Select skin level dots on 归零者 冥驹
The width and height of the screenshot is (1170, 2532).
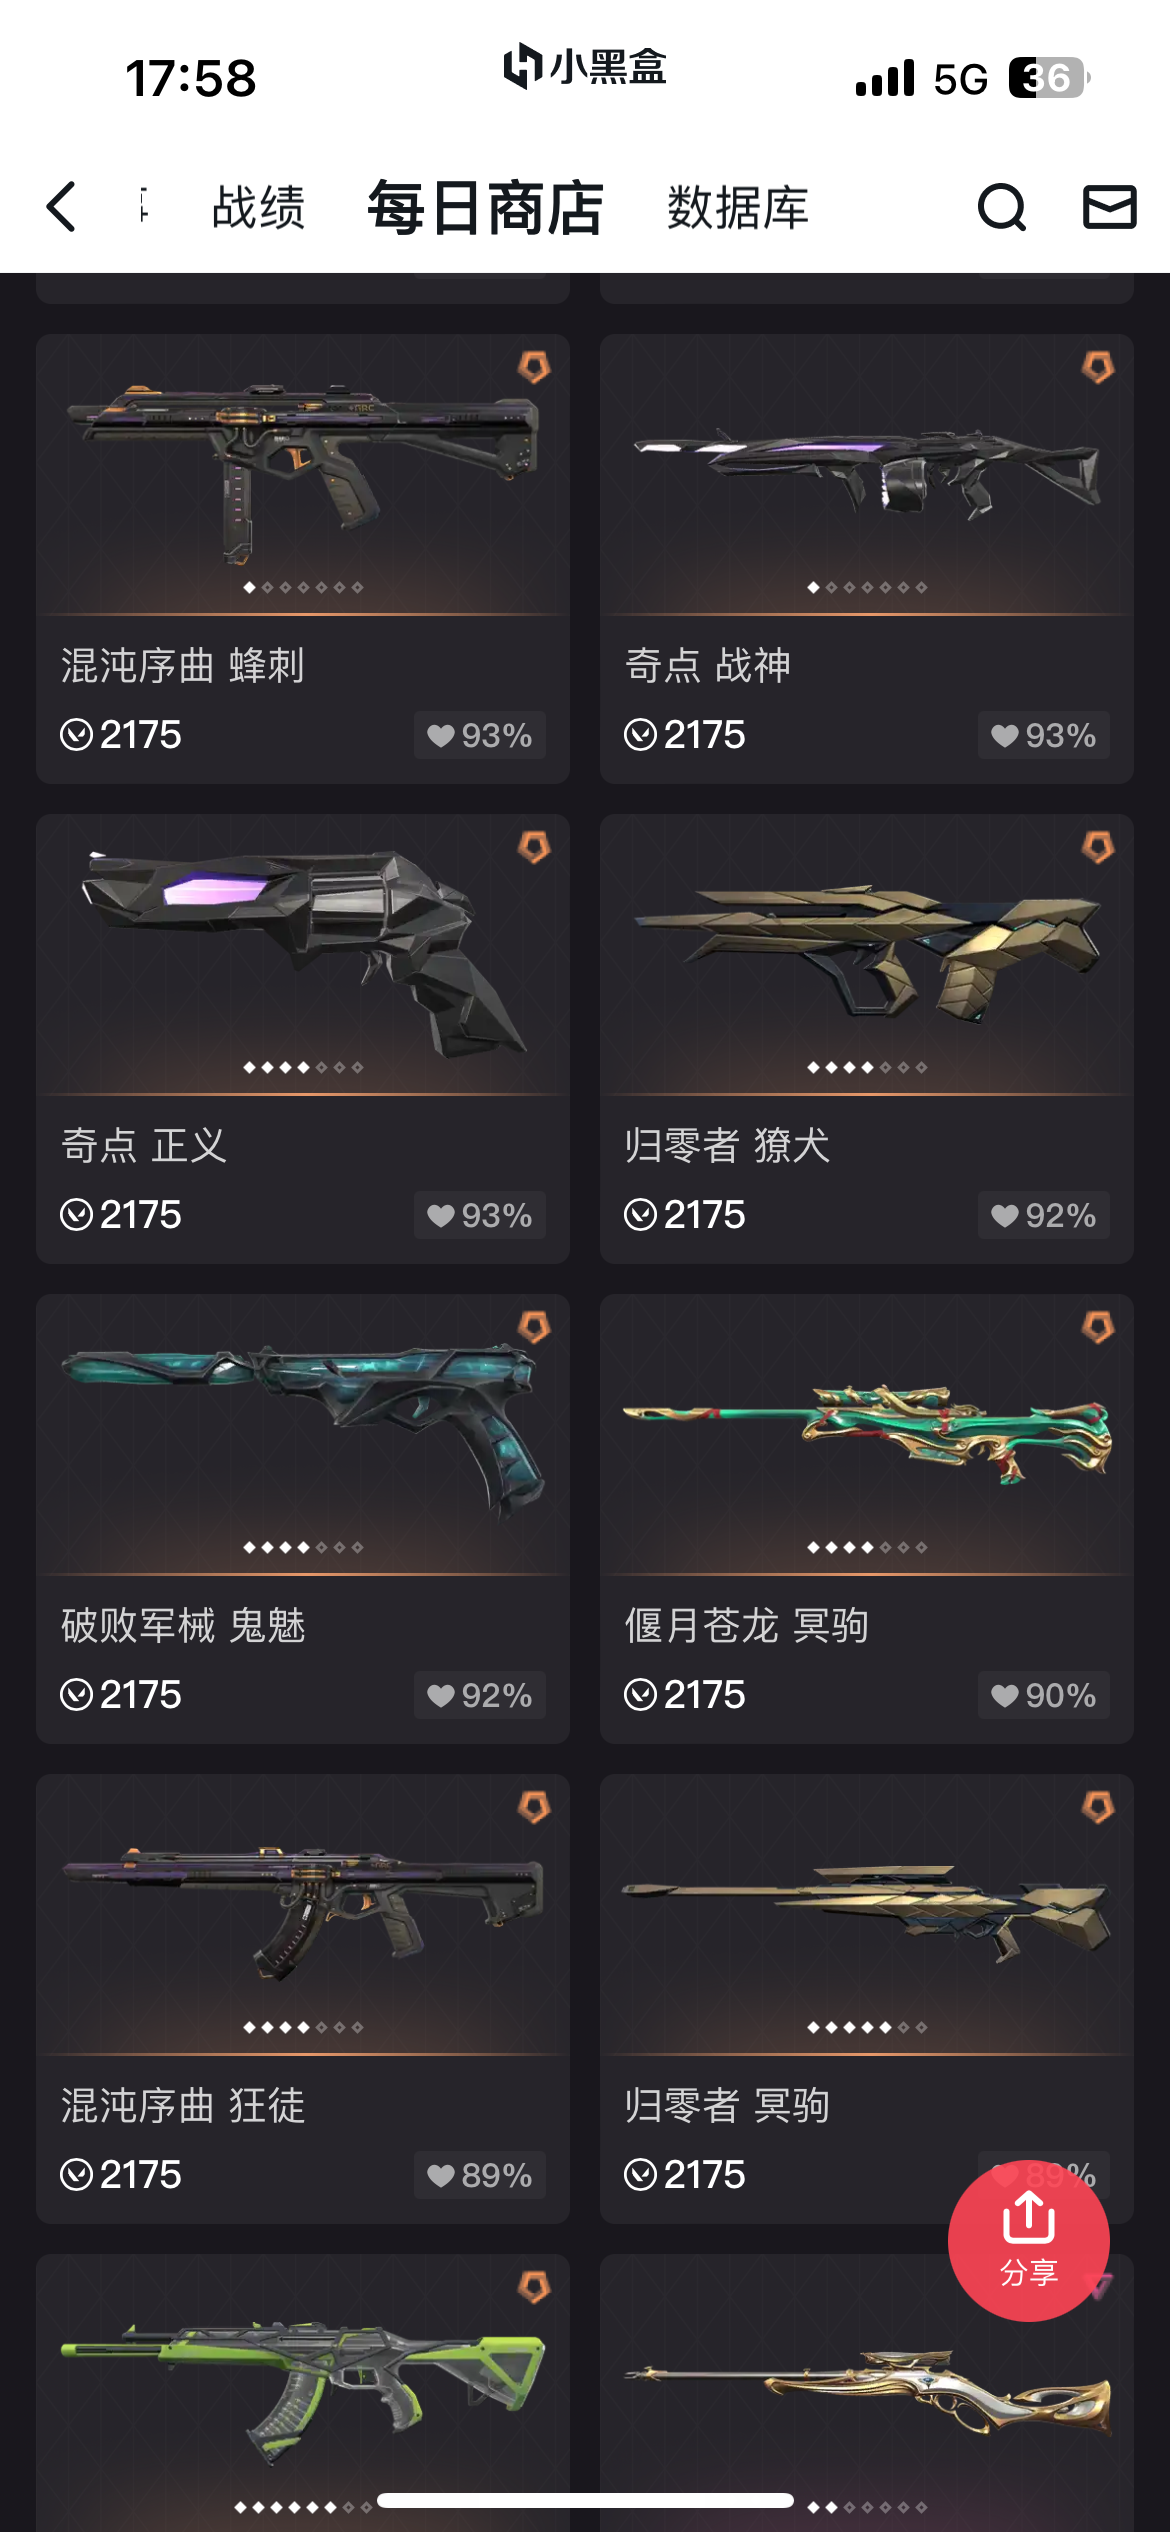(x=867, y=2028)
